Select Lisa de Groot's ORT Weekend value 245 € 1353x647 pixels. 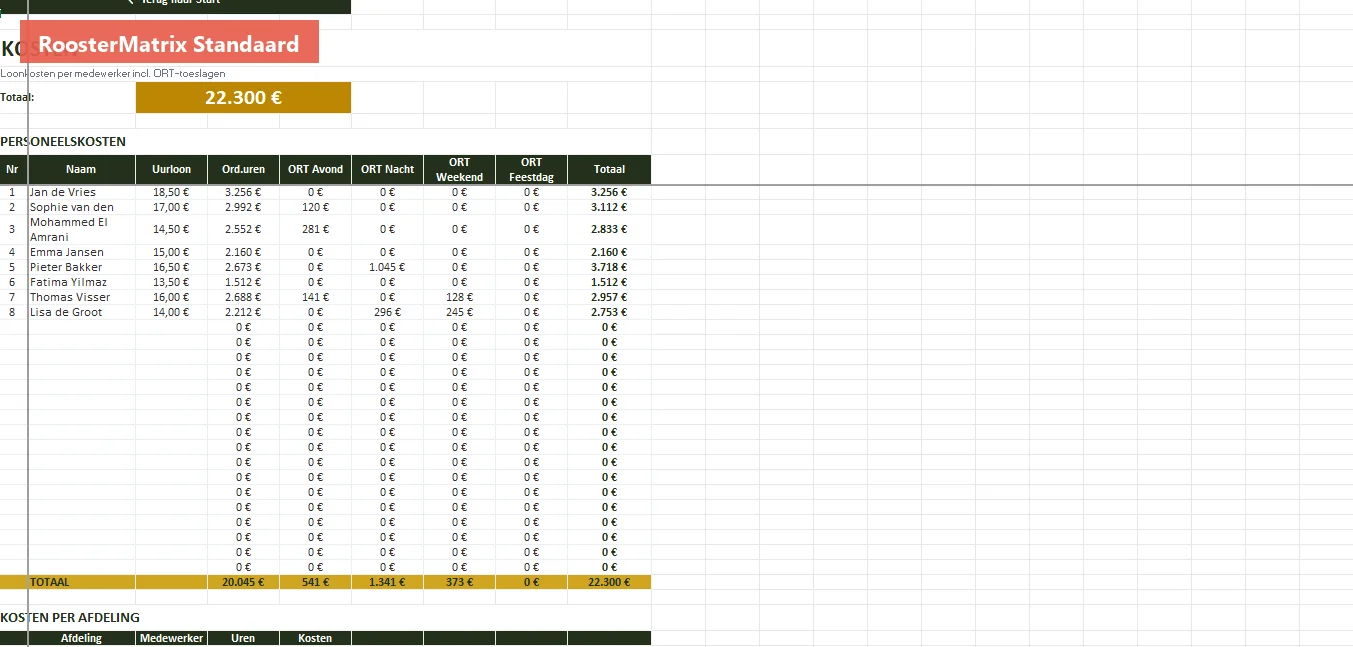click(459, 312)
